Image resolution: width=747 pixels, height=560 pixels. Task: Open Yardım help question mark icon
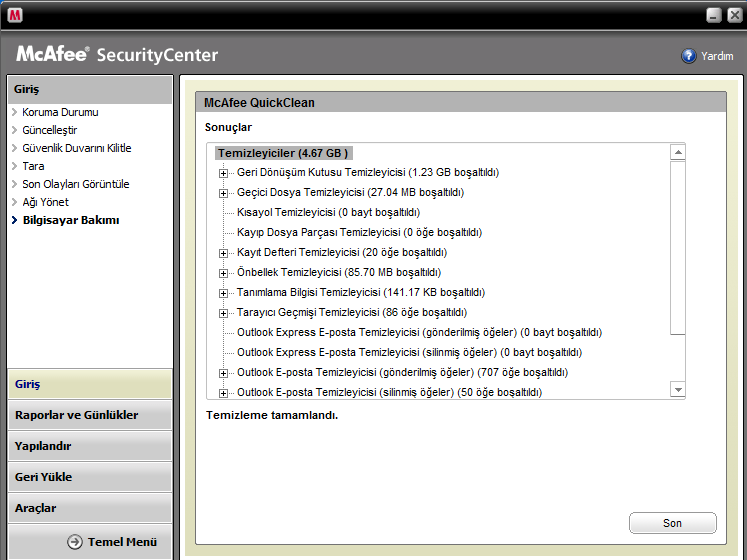pyautogui.click(x=688, y=56)
